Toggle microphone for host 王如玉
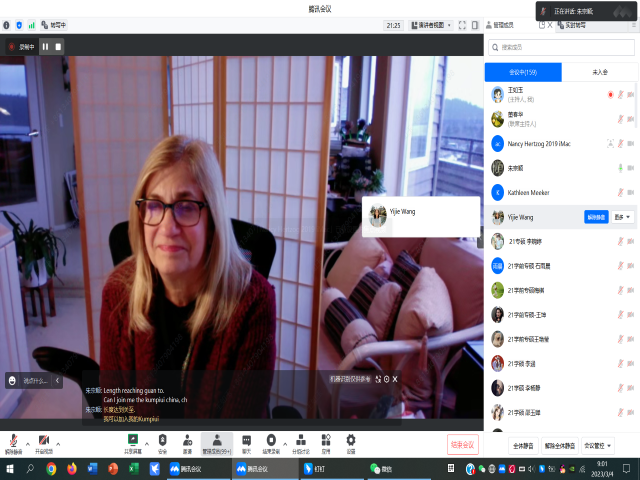Viewport: 640px width, 480px height. point(620,95)
